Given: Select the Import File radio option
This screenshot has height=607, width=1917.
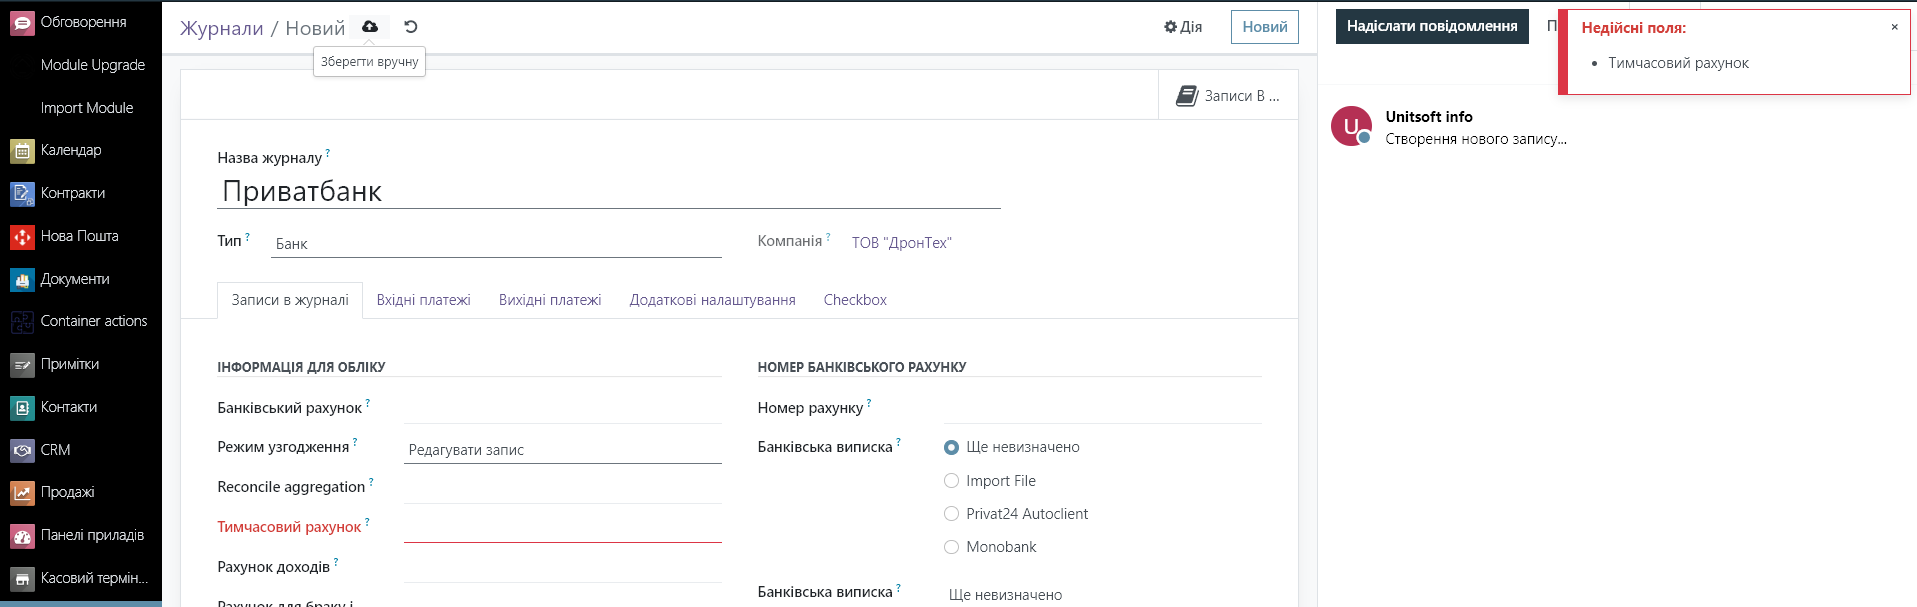Looking at the screenshot, I should click(x=951, y=481).
